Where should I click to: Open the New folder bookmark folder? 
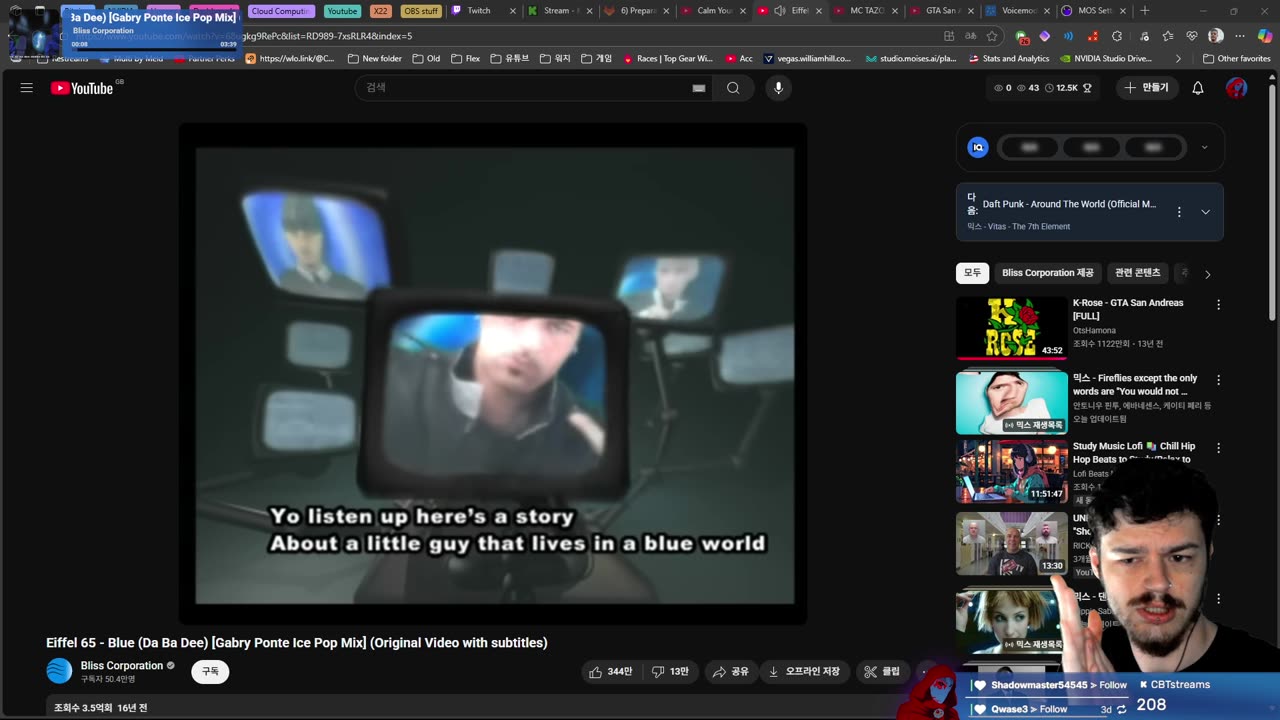coord(375,59)
